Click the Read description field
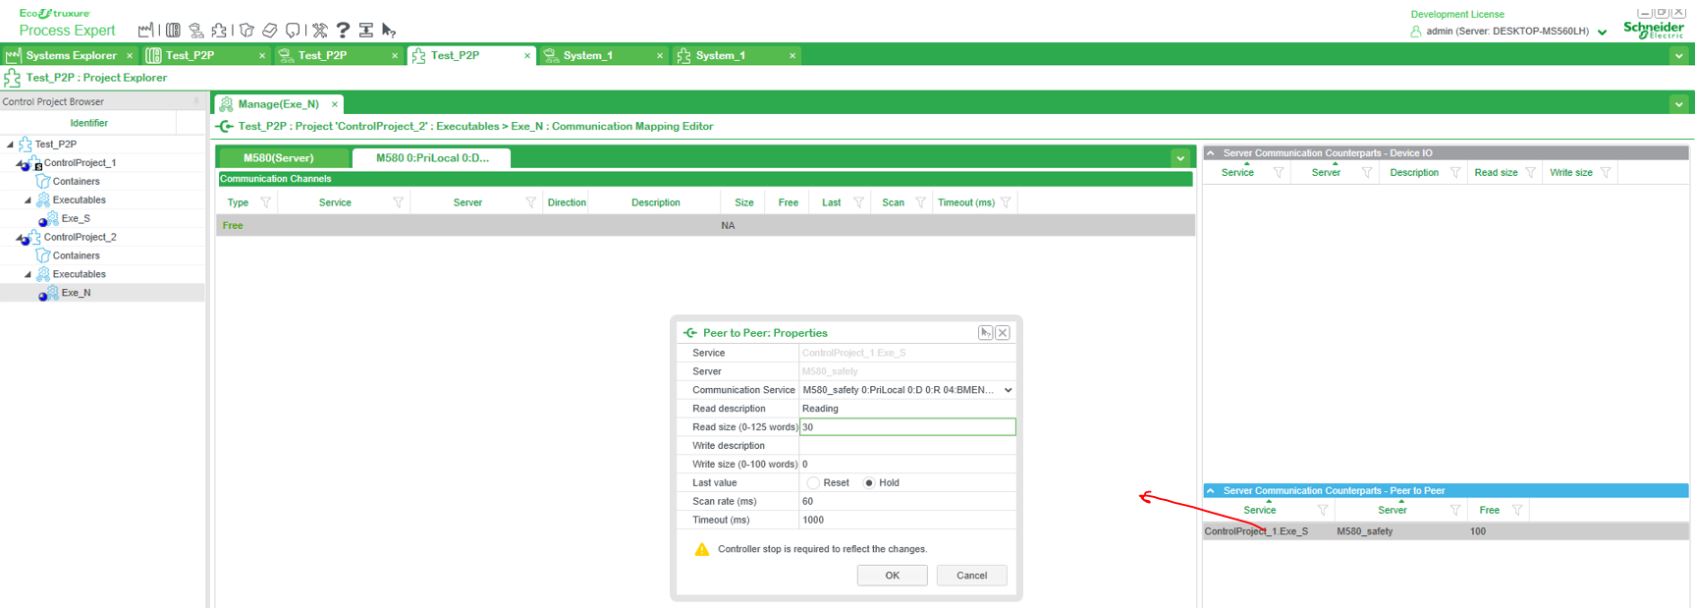Image resolution: width=1703 pixels, height=609 pixels. click(907, 409)
